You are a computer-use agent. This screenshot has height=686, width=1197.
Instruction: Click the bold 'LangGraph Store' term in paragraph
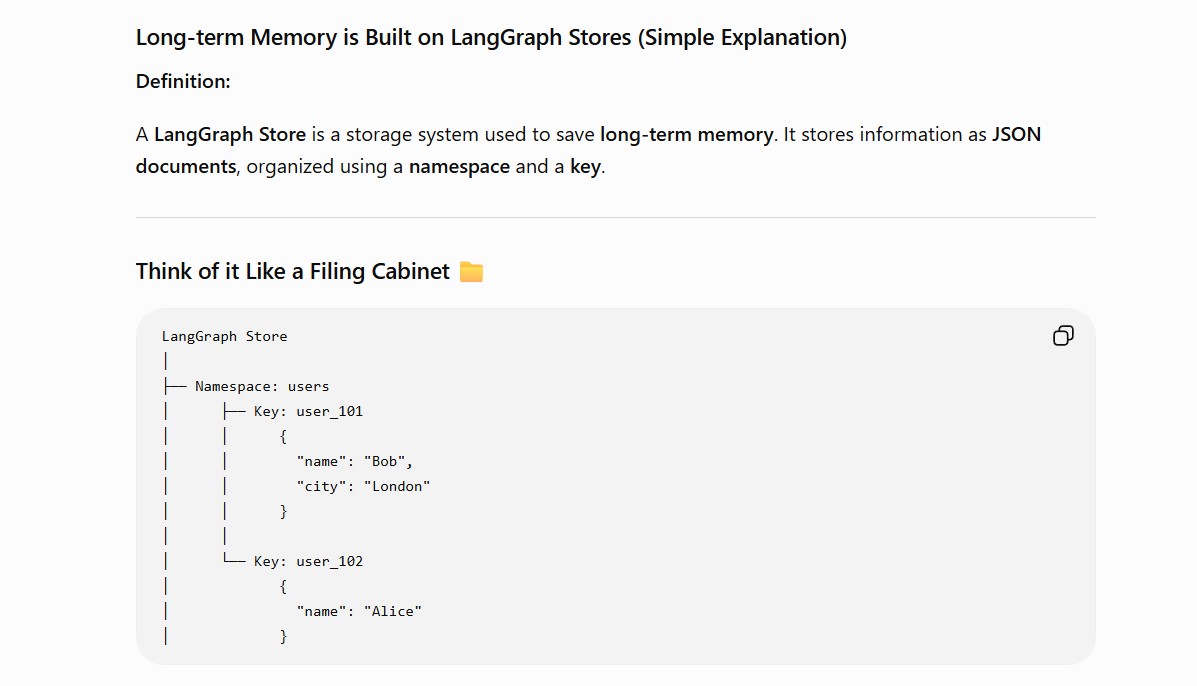230,134
